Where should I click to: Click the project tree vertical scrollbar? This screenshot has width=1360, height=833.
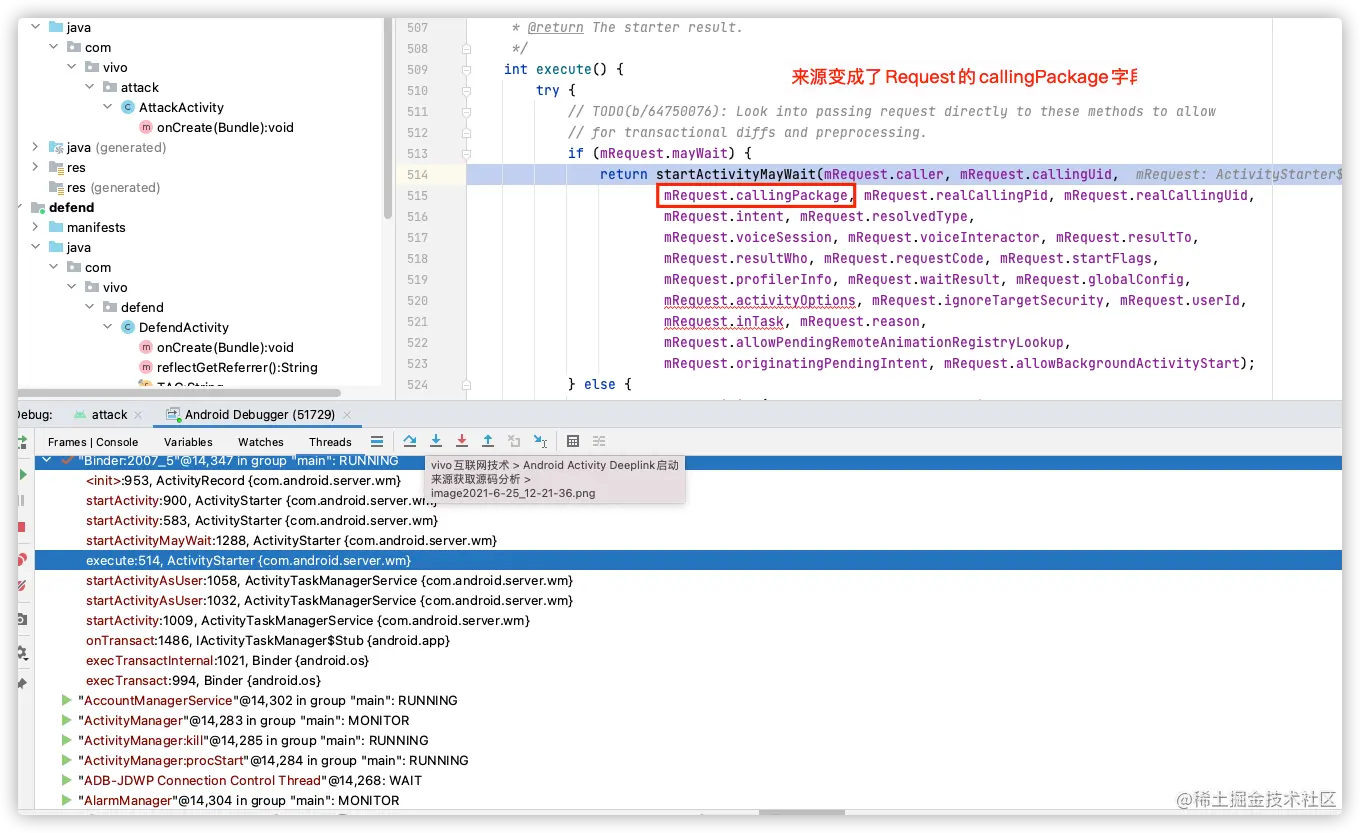tap(388, 118)
